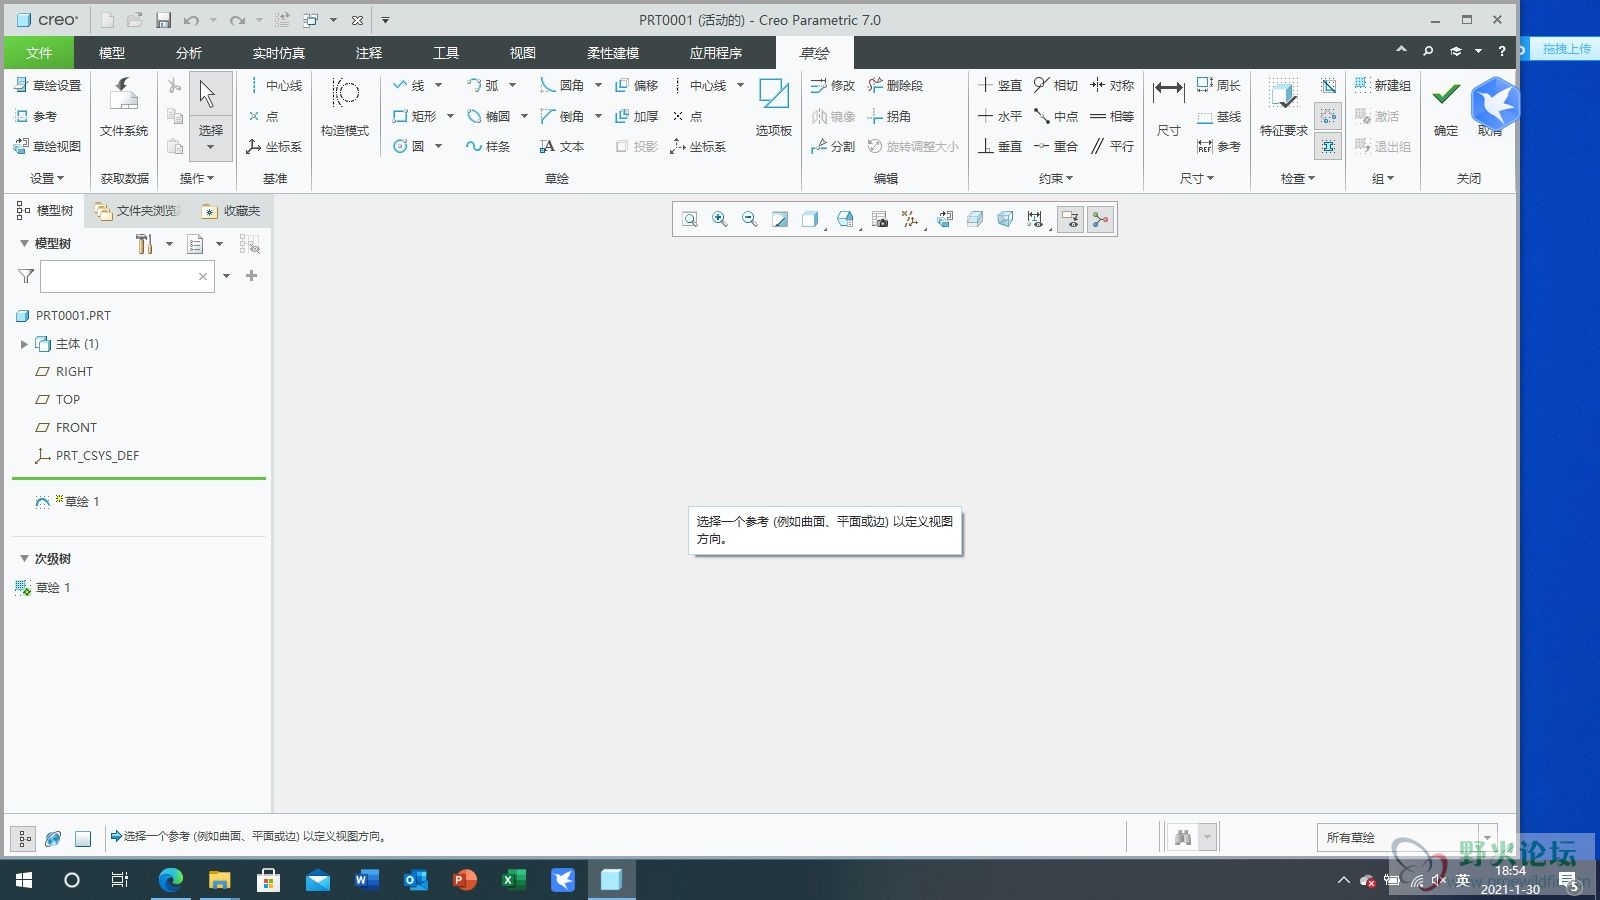Open the 文件 (File) menu

pos(39,53)
